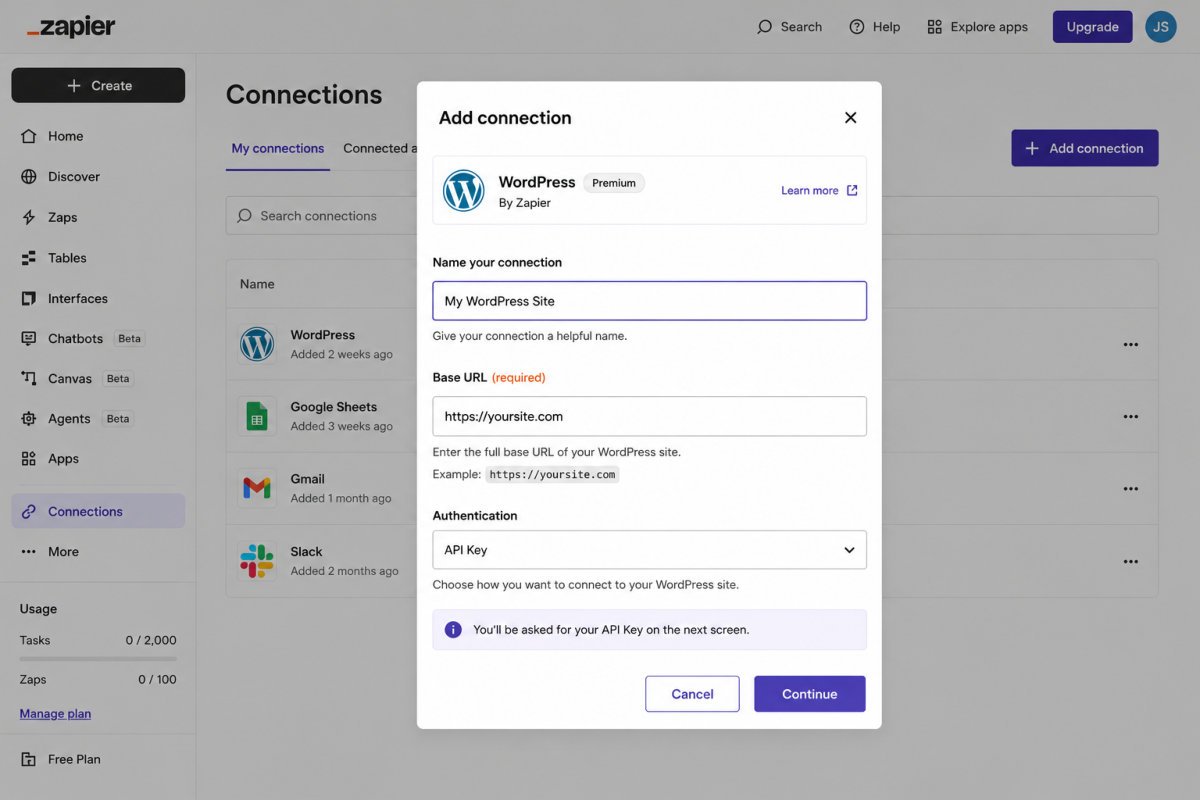Click the Base URL input field
Image resolution: width=1200 pixels, height=800 pixels.
[x=649, y=416]
